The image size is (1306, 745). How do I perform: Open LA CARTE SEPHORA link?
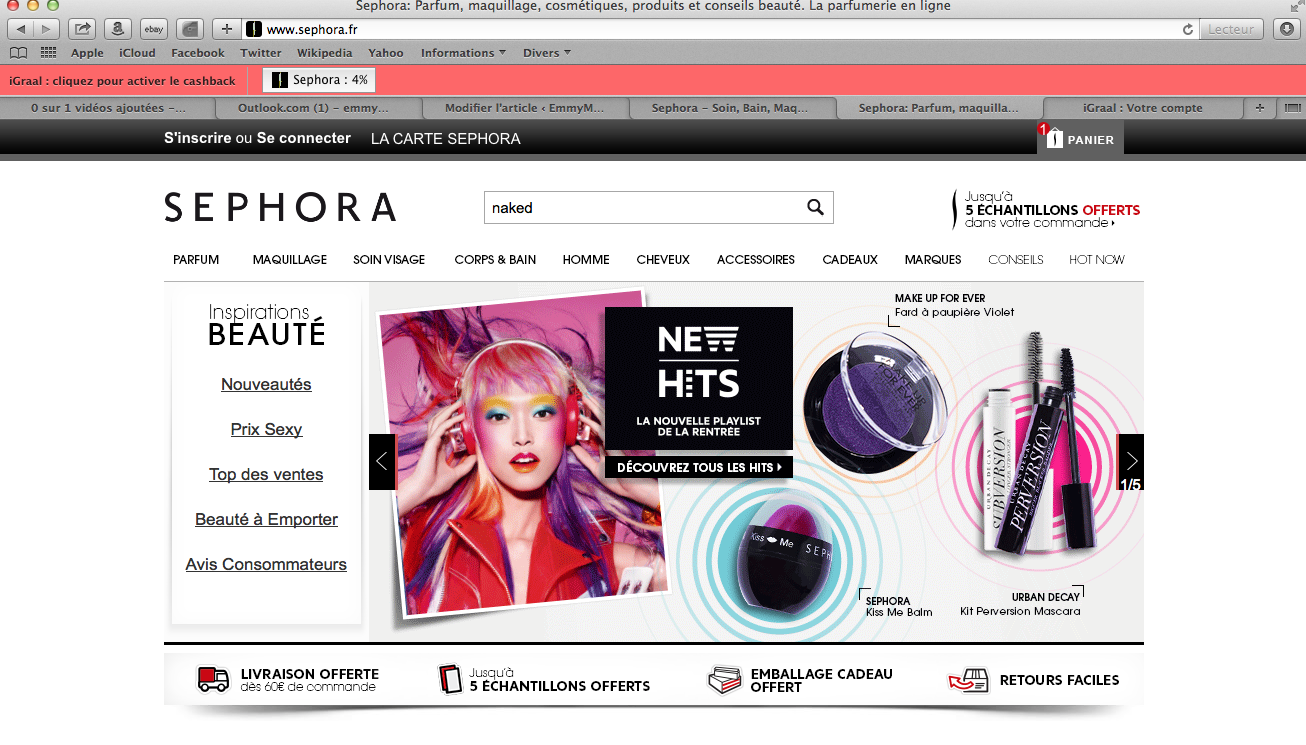pos(446,139)
